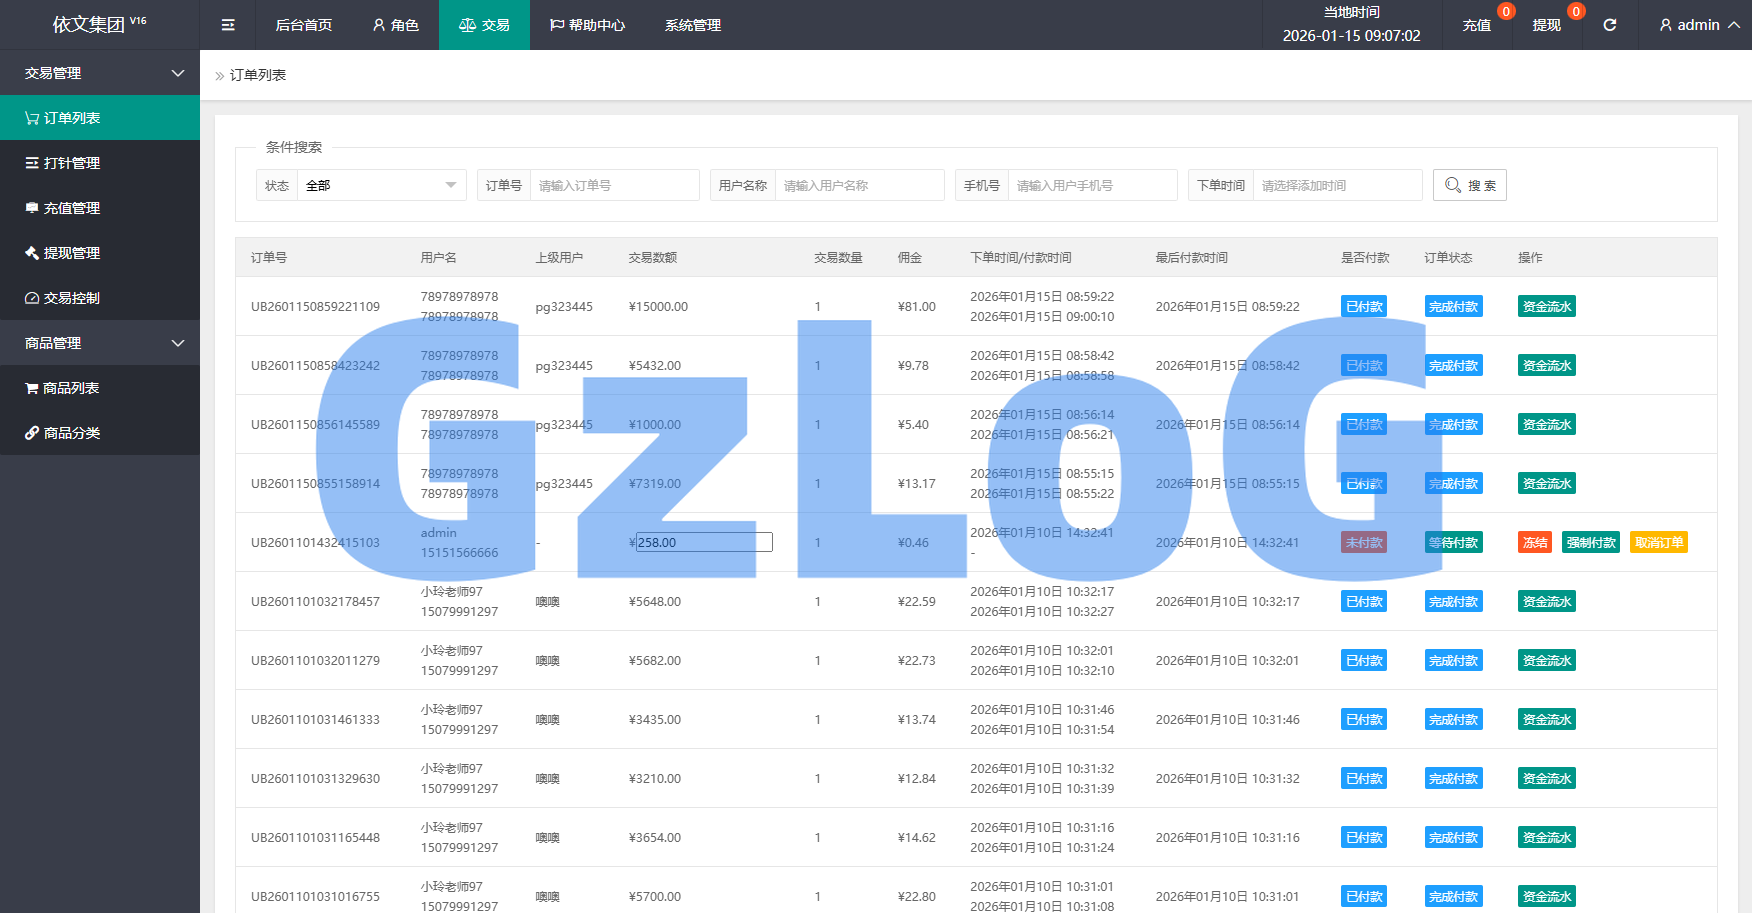This screenshot has height=913, width=1752.
Task: Open the 帮助中心 top menu
Action: point(587,25)
